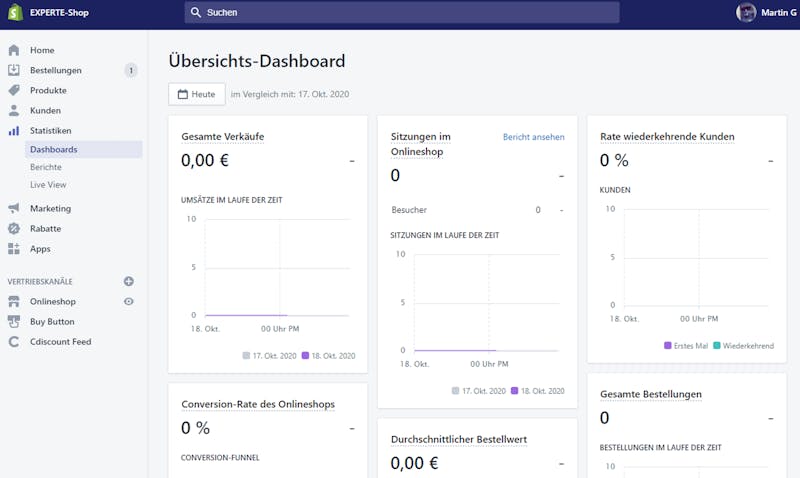Open Rabatte section
Image resolution: width=800 pixels, height=478 pixels.
[45, 229]
